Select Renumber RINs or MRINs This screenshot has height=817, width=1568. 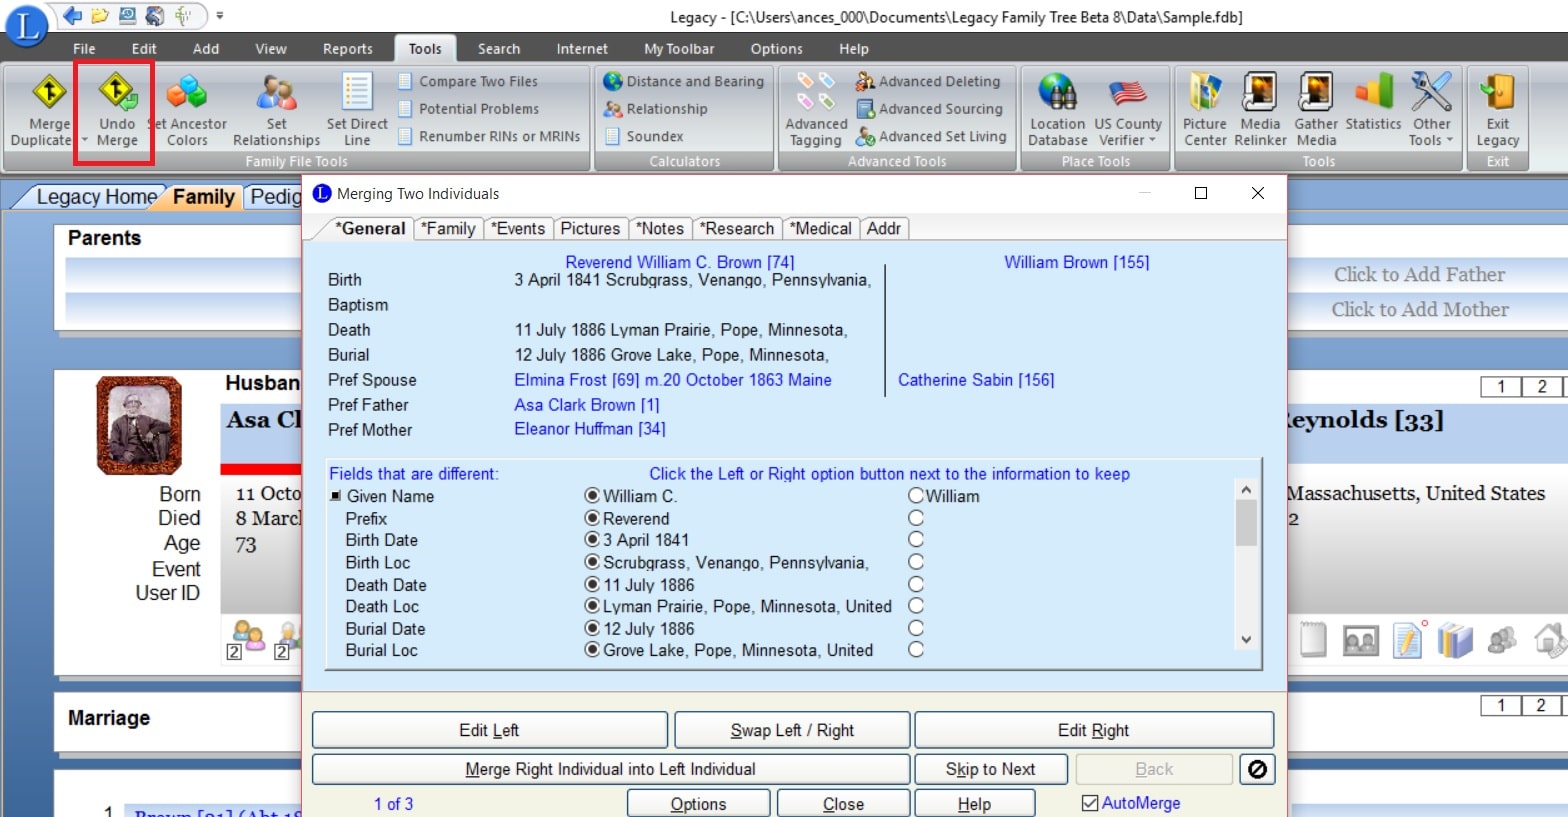click(x=489, y=136)
